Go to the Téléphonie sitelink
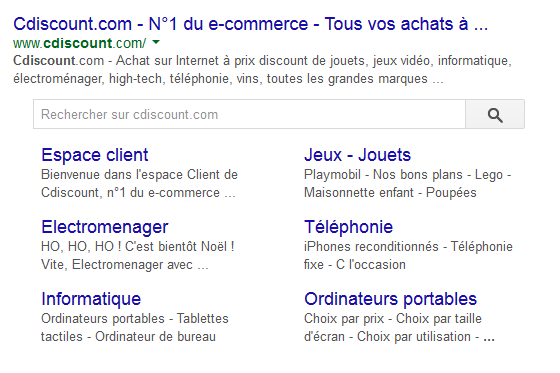This screenshot has width=560, height=373. coord(349,227)
